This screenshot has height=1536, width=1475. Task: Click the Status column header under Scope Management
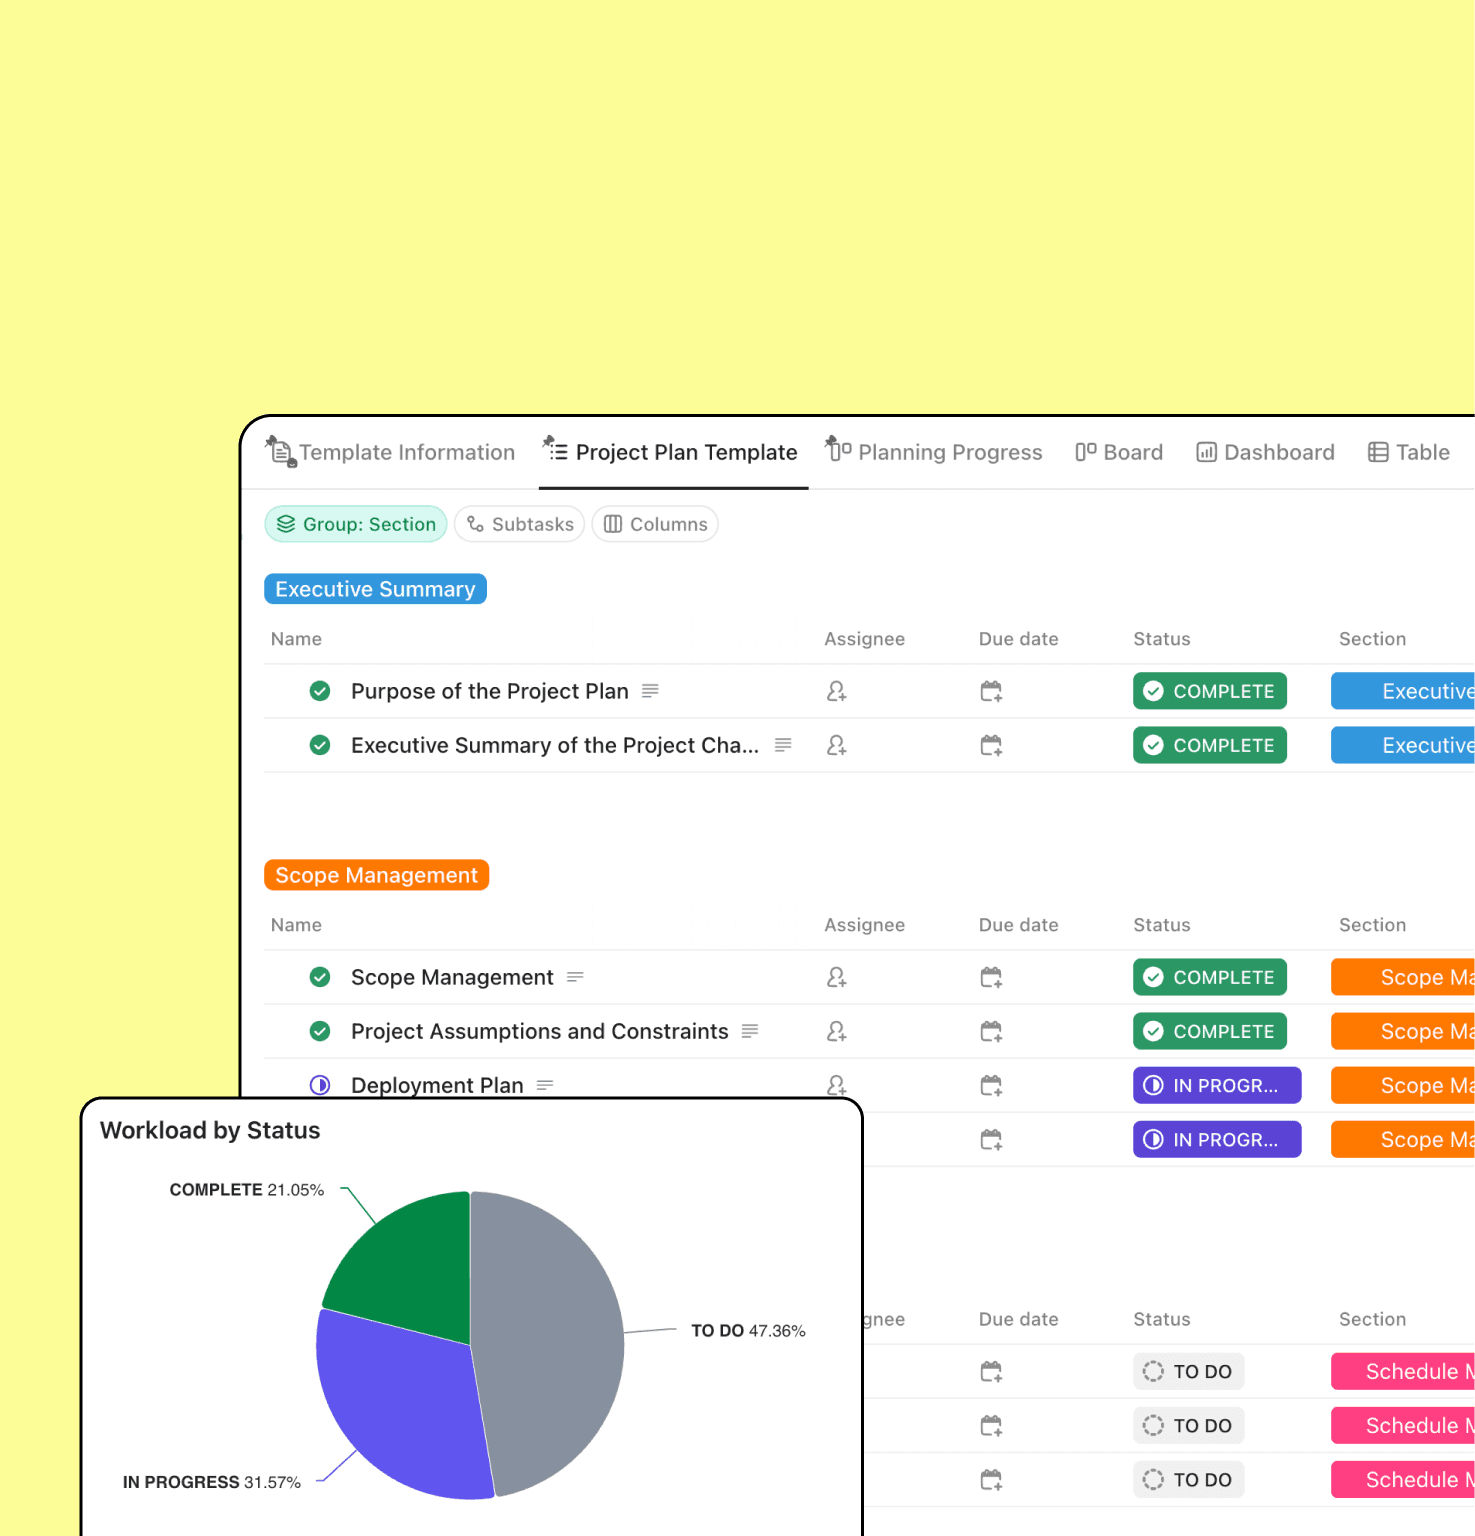[1162, 925]
